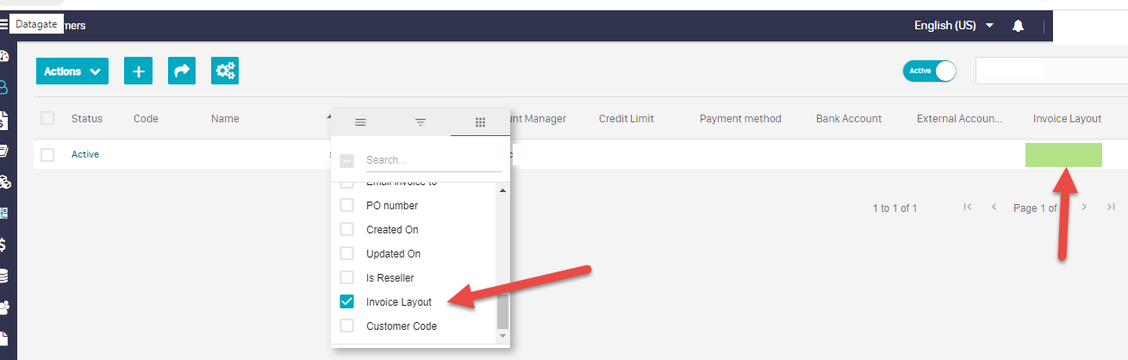Open the gears settings button
The height and width of the screenshot is (360, 1128).
coord(225,71)
